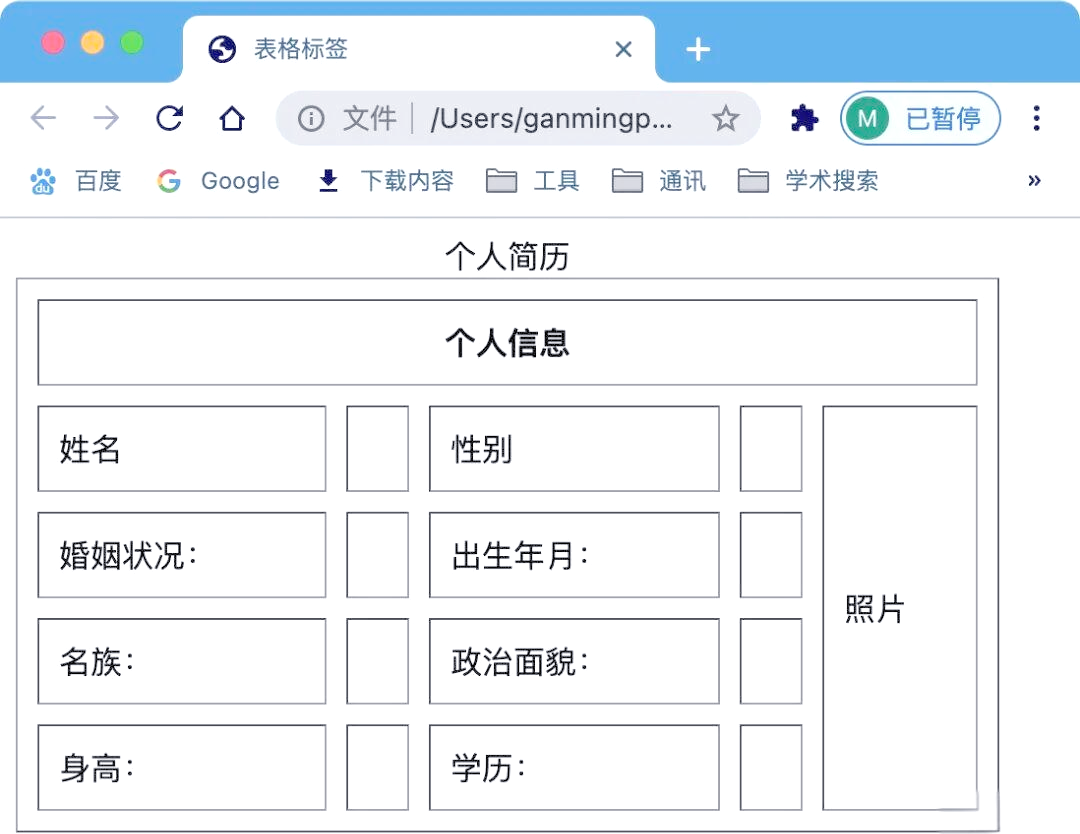Expand the 学术搜索 bookmarks folder
The height and width of the screenshot is (834, 1080).
pyautogui.click(x=808, y=181)
